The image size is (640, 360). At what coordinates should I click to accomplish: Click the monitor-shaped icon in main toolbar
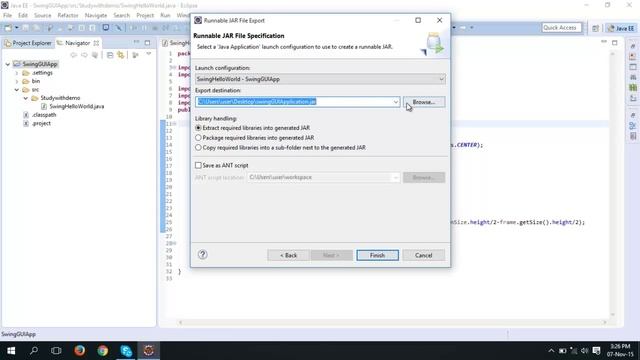tap(106, 28)
